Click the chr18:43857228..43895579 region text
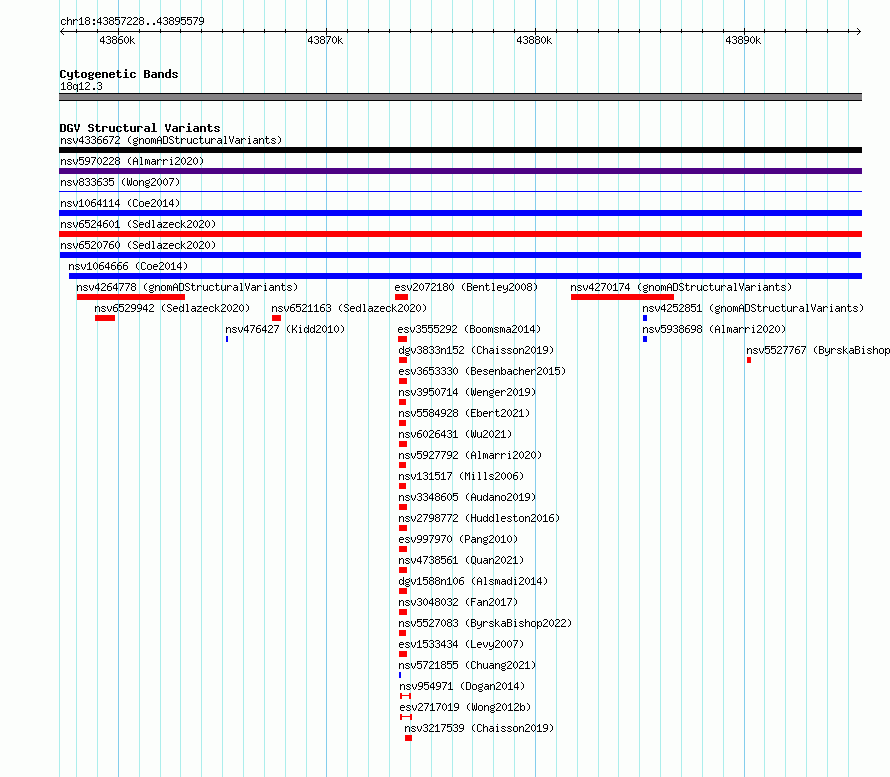Image resolution: width=890 pixels, height=777 pixels. [x=132, y=21]
